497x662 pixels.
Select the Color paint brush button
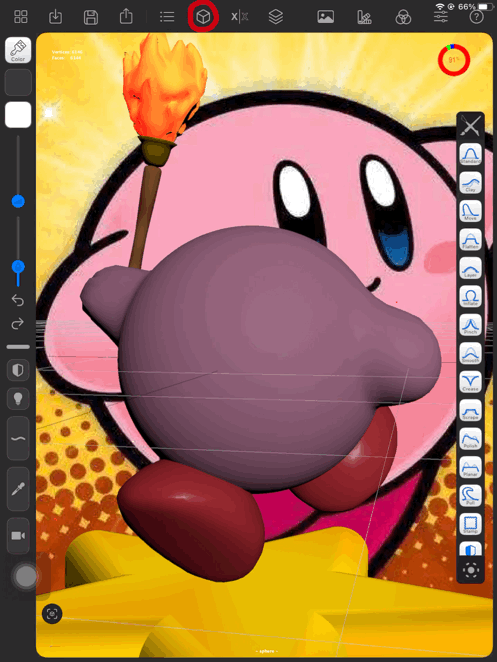coord(18,50)
